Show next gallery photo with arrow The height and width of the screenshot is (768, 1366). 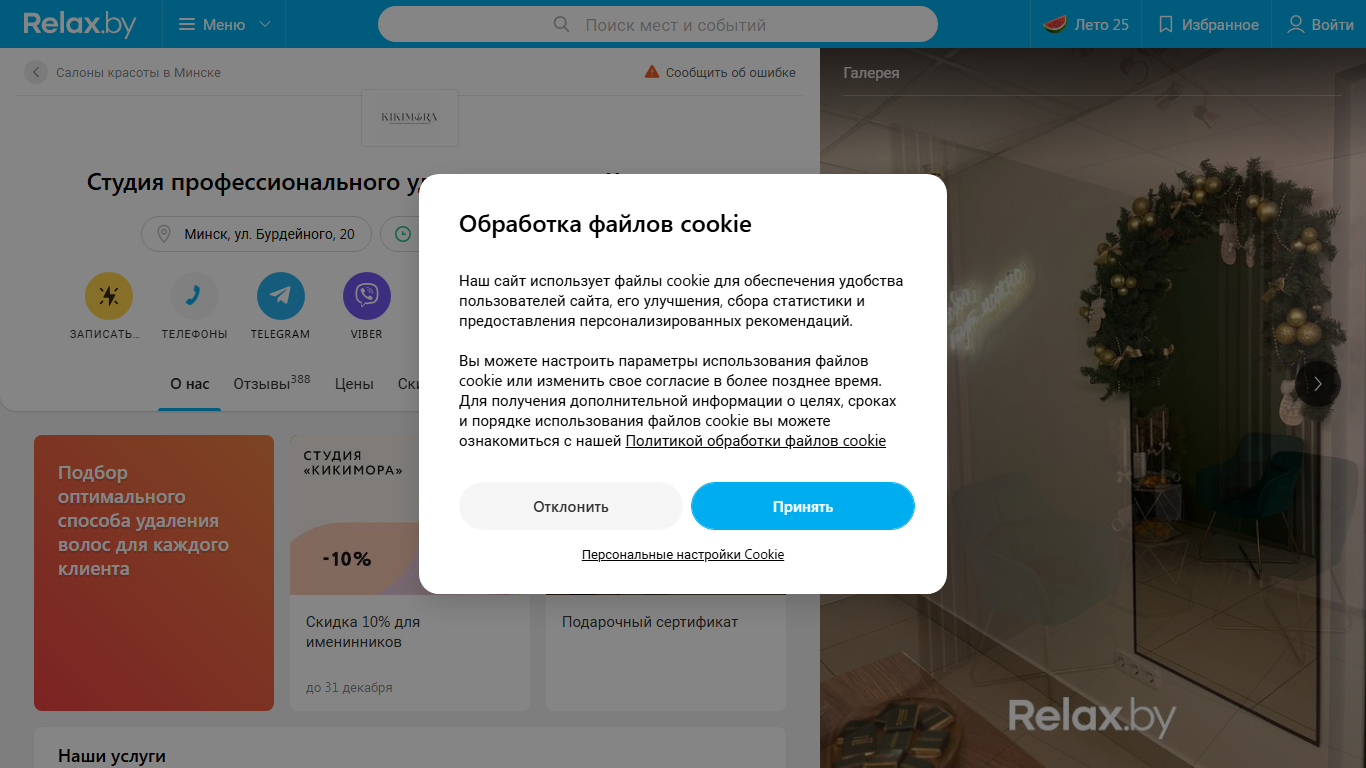tap(1318, 383)
